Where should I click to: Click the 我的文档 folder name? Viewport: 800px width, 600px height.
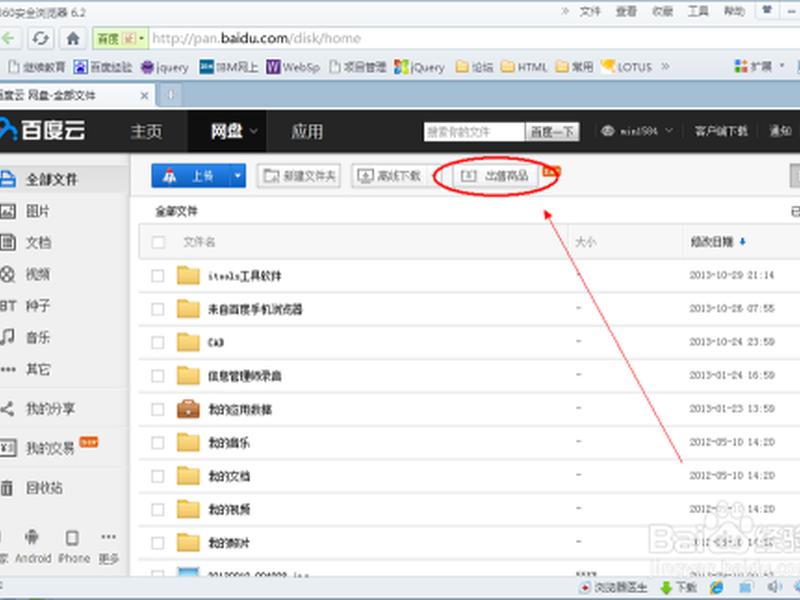(229, 476)
